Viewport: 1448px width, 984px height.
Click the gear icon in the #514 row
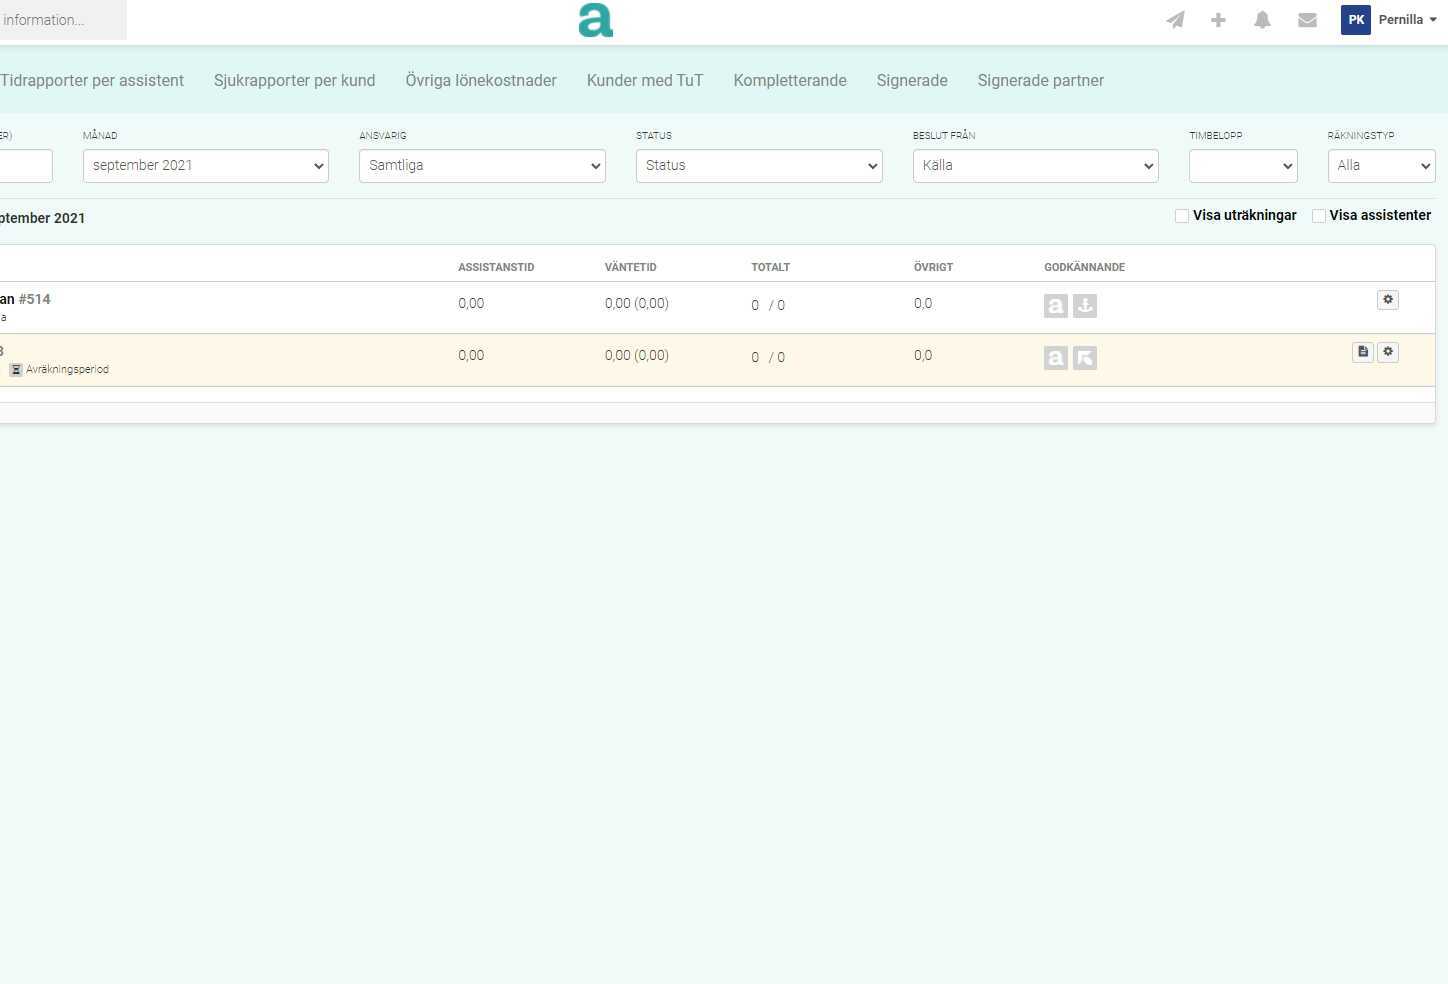coord(1388,300)
